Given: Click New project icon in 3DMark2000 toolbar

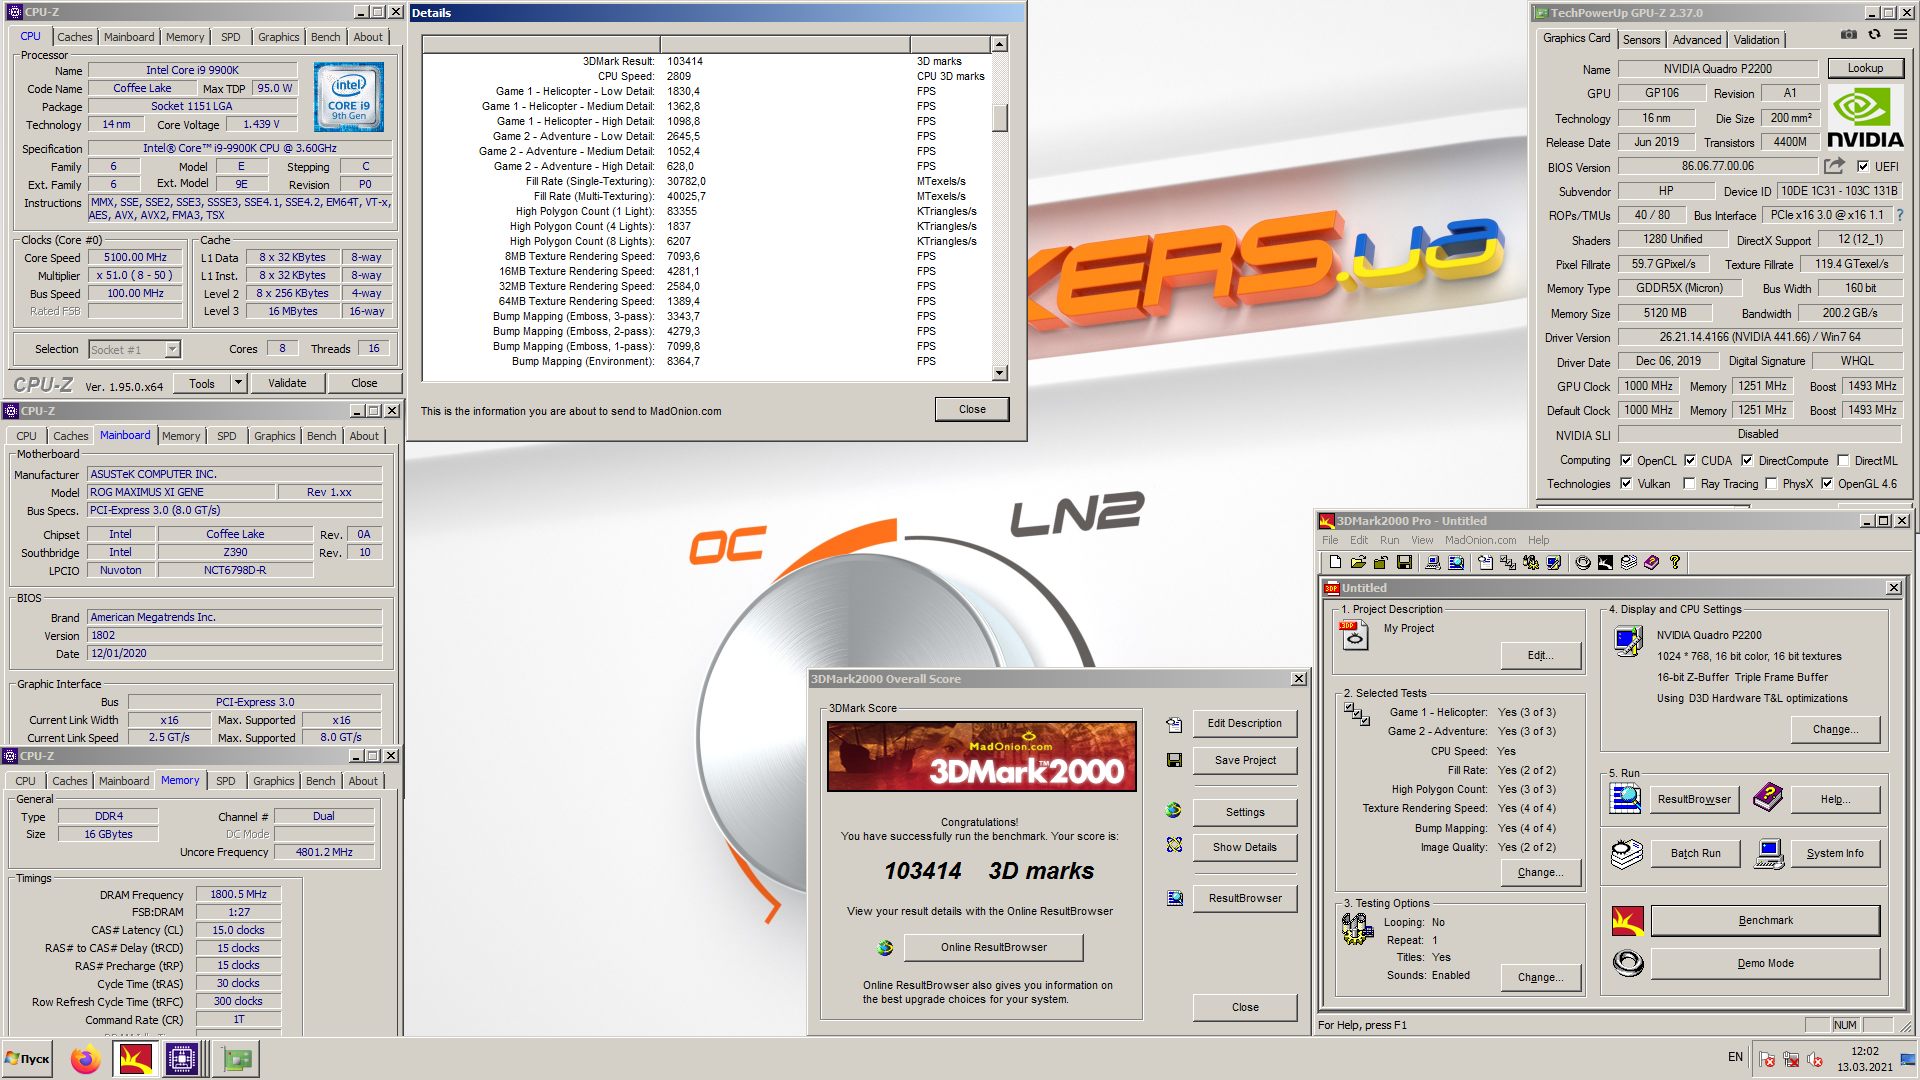Looking at the screenshot, I should coord(1335,563).
